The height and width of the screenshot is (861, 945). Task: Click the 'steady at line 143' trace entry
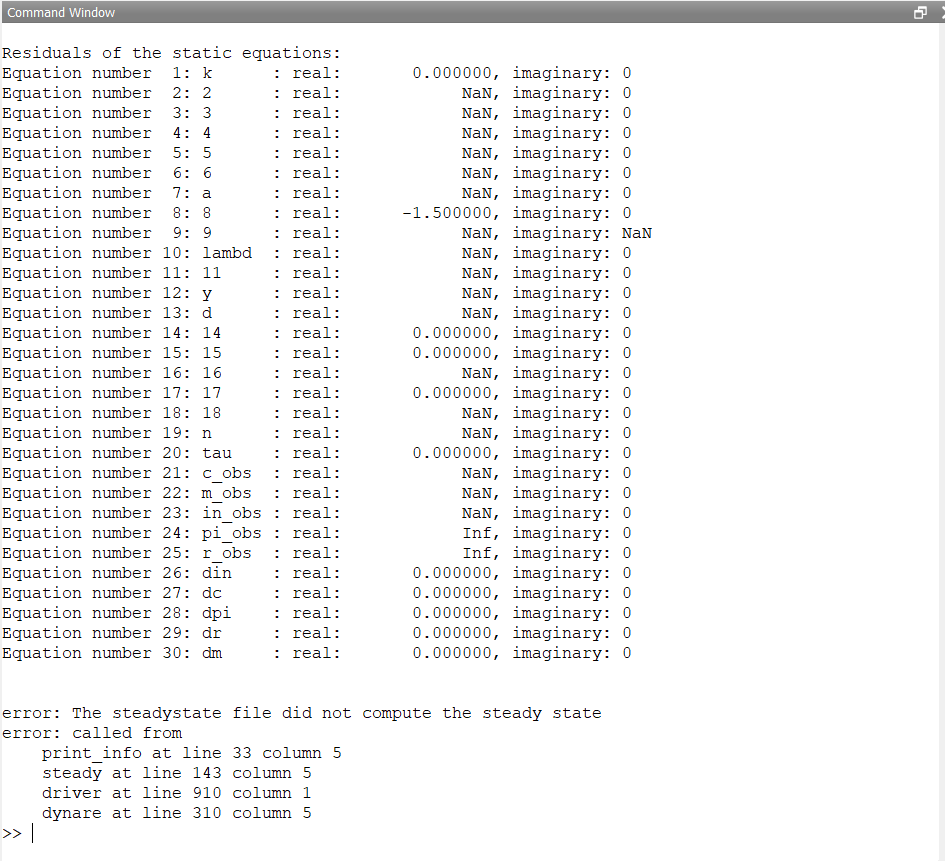(176, 773)
